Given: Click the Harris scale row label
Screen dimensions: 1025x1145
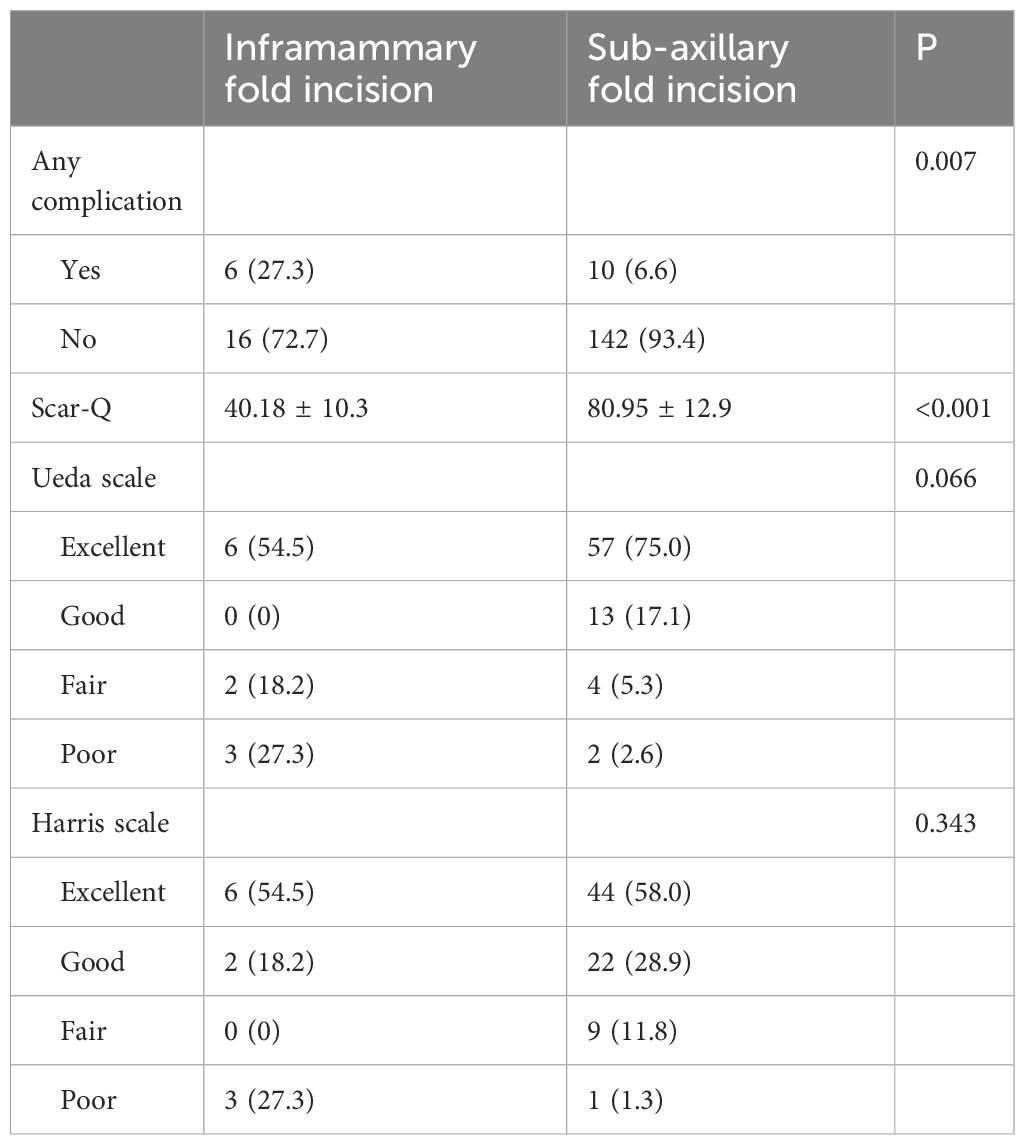Looking at the screenshot, I should (100, 823).
